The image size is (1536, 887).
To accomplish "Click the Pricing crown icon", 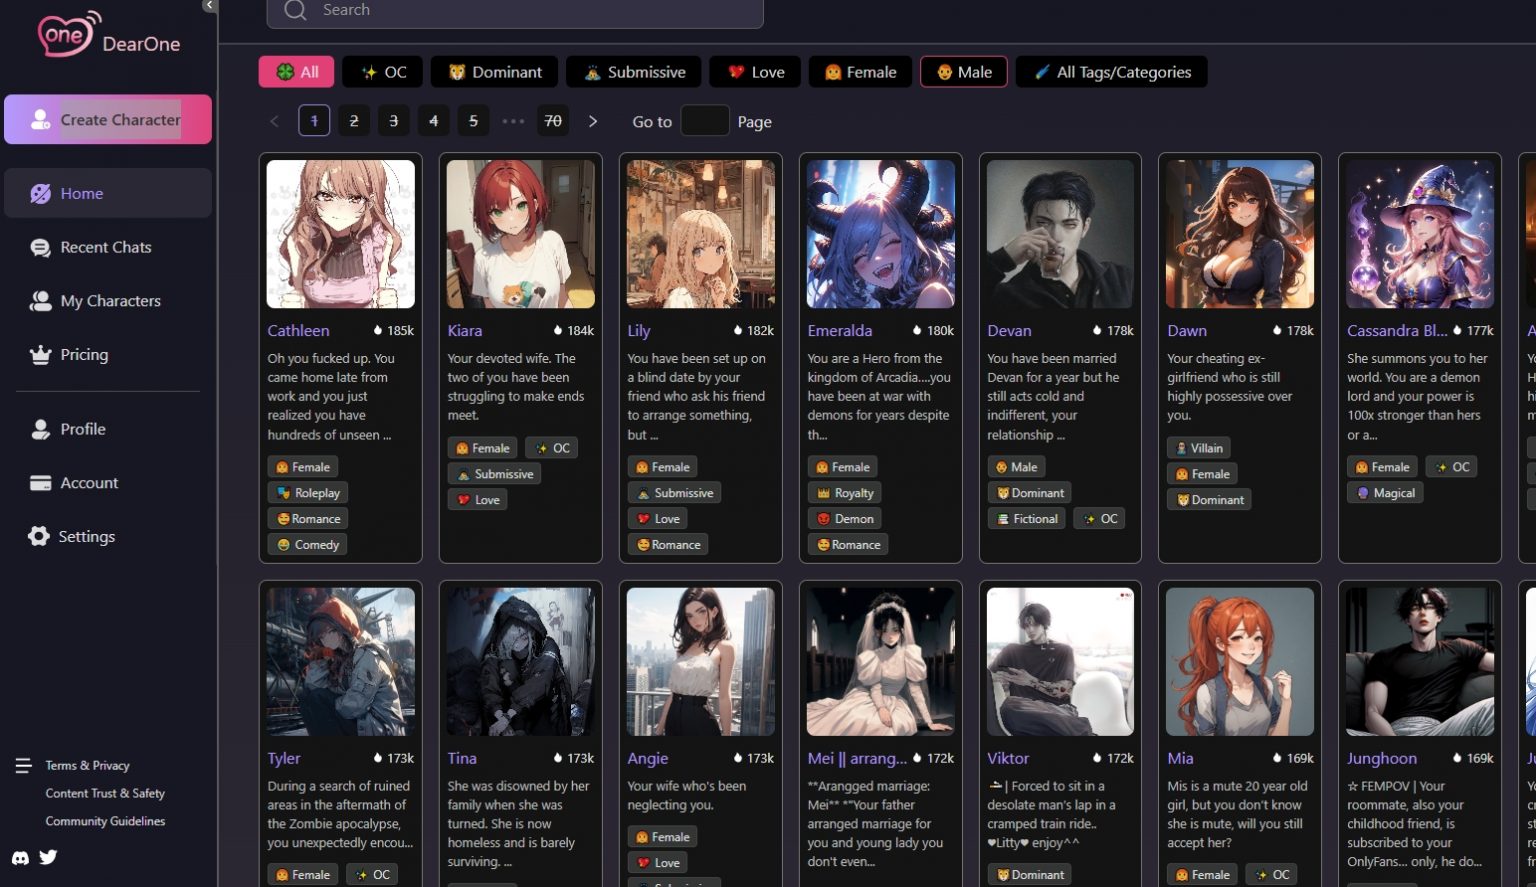I will pyautogui.click(x=40, y=355).
